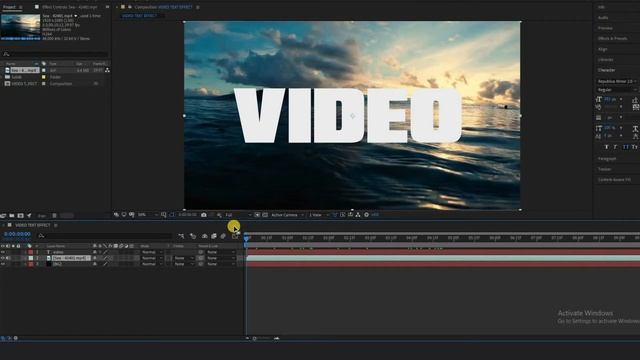Click the viewer current time display

187,215
